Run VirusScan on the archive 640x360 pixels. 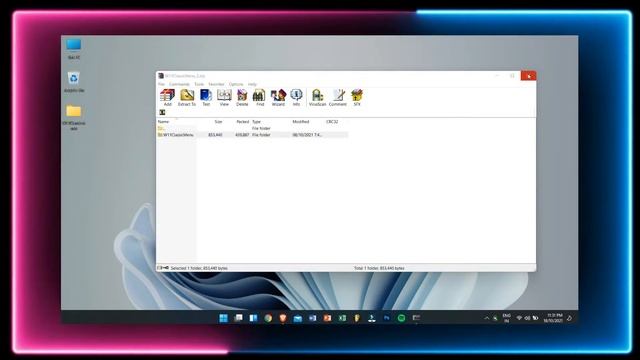pyautogui.click(x=318, y=98)
